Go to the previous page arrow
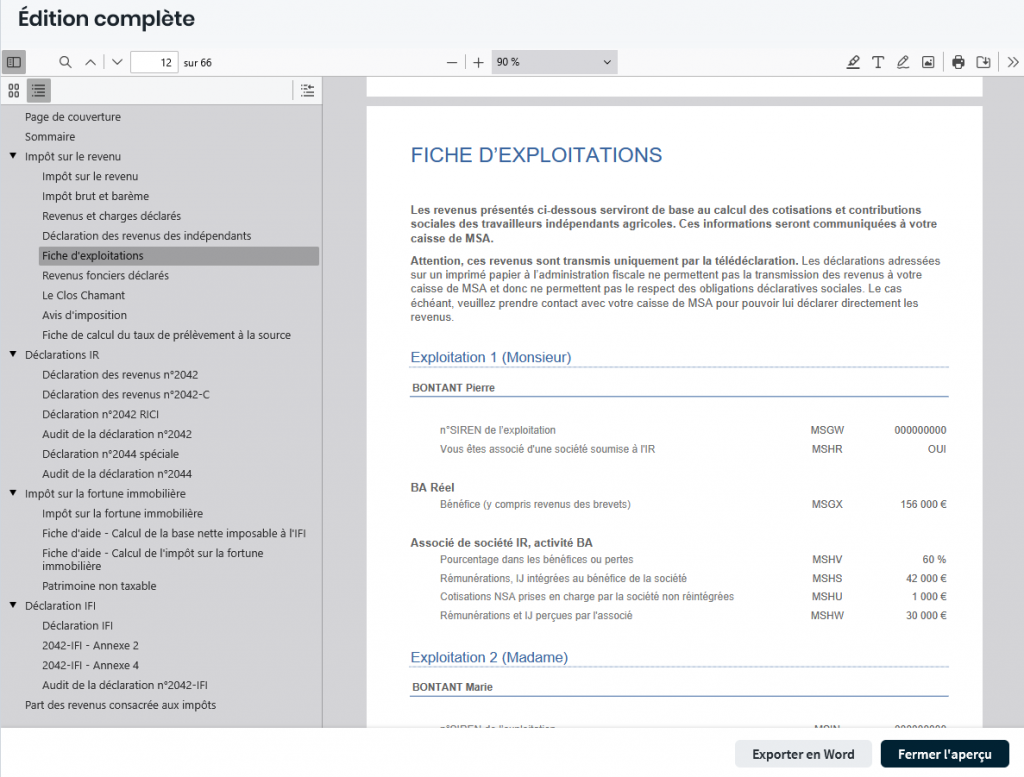This screenshot has width=1024, height=777. coord(90,62)
